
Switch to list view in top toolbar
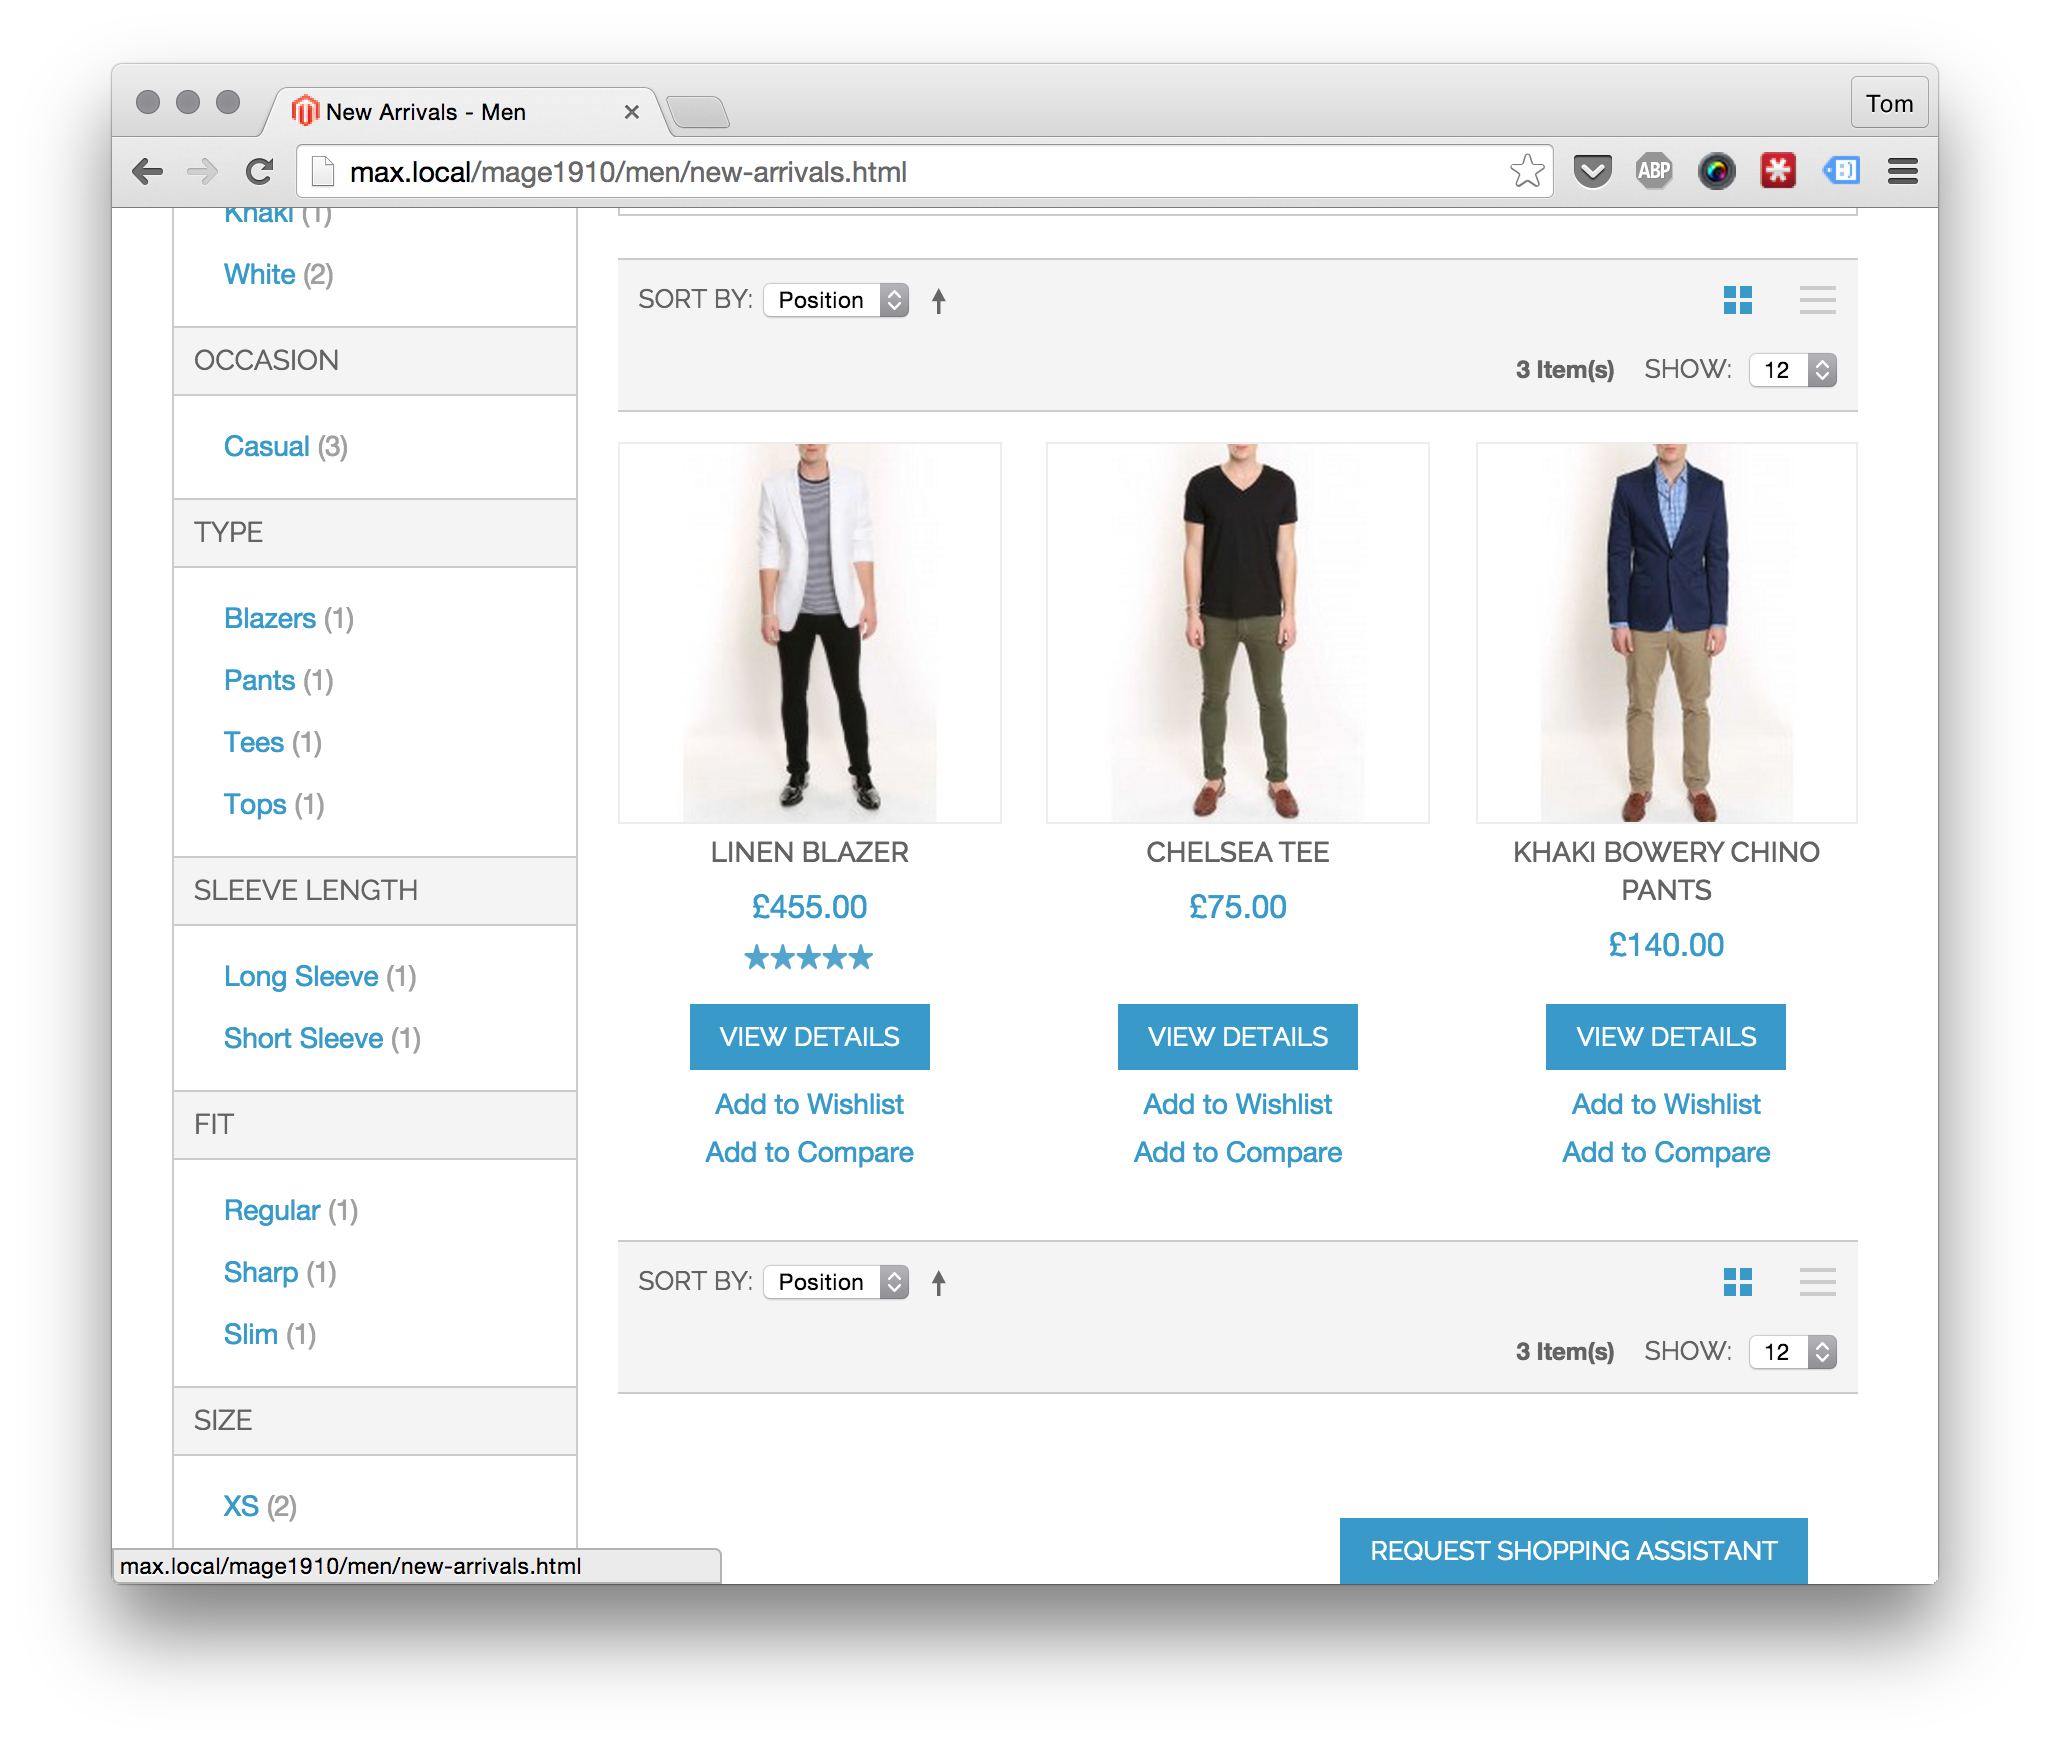1817,300
